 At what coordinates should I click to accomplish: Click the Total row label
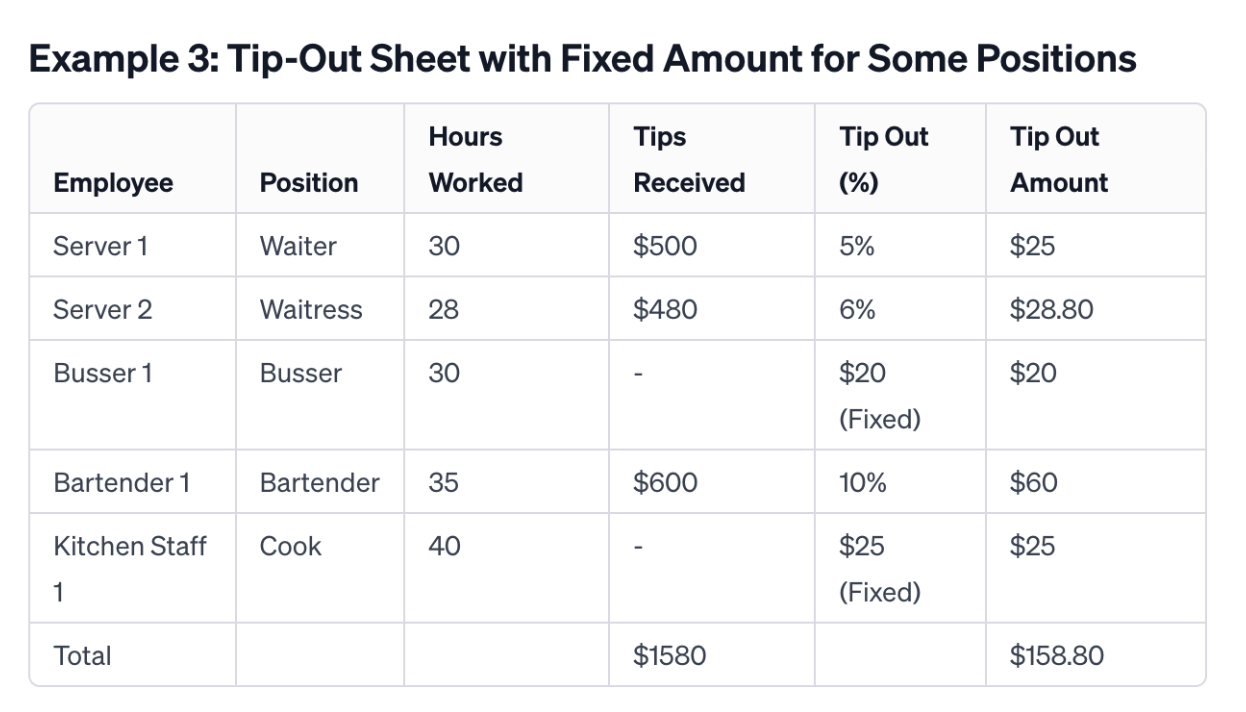point(82,656)
